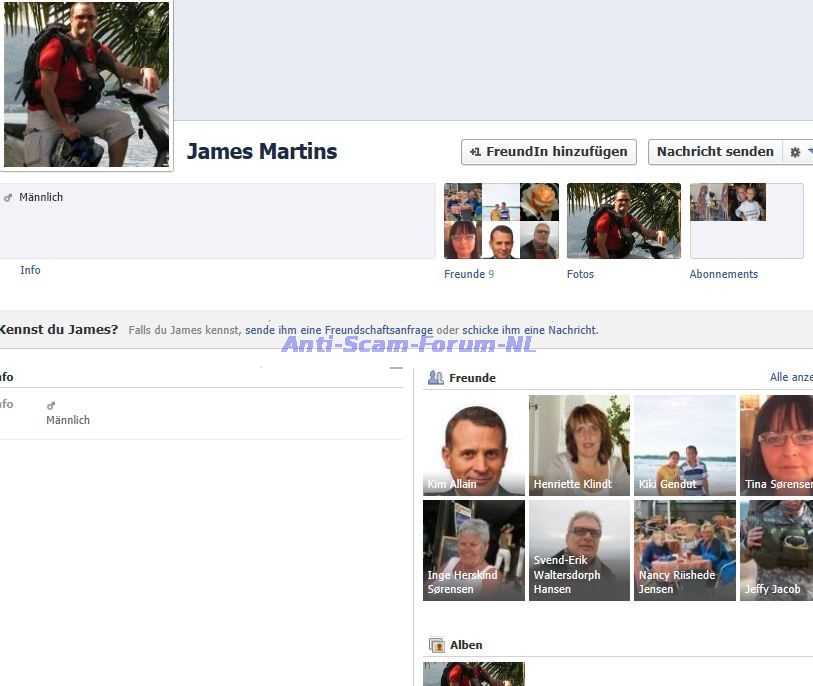Open Henriette Klindt's friend photo
Image resolution: width=813 pixels, height=686 pixels.
579,445
